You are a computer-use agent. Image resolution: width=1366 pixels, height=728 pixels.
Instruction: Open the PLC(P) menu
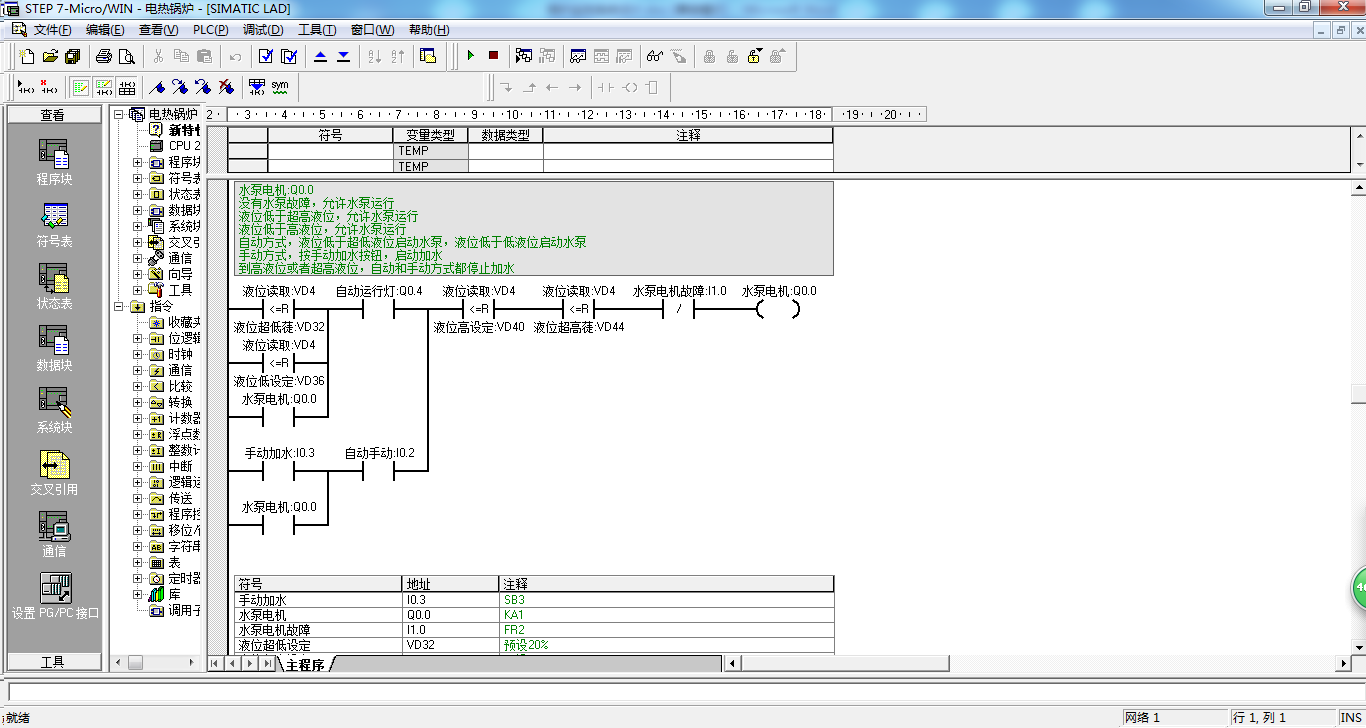[210, 30]
